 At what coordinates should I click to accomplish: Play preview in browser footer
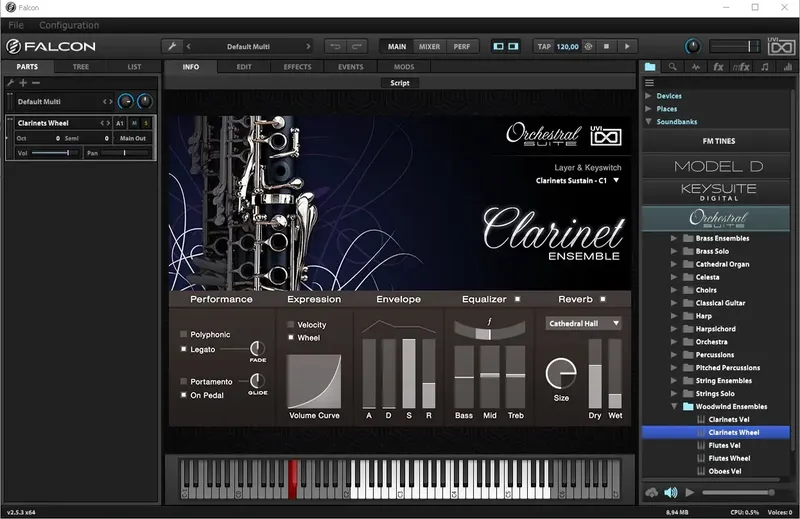click(x=690, y=492)
